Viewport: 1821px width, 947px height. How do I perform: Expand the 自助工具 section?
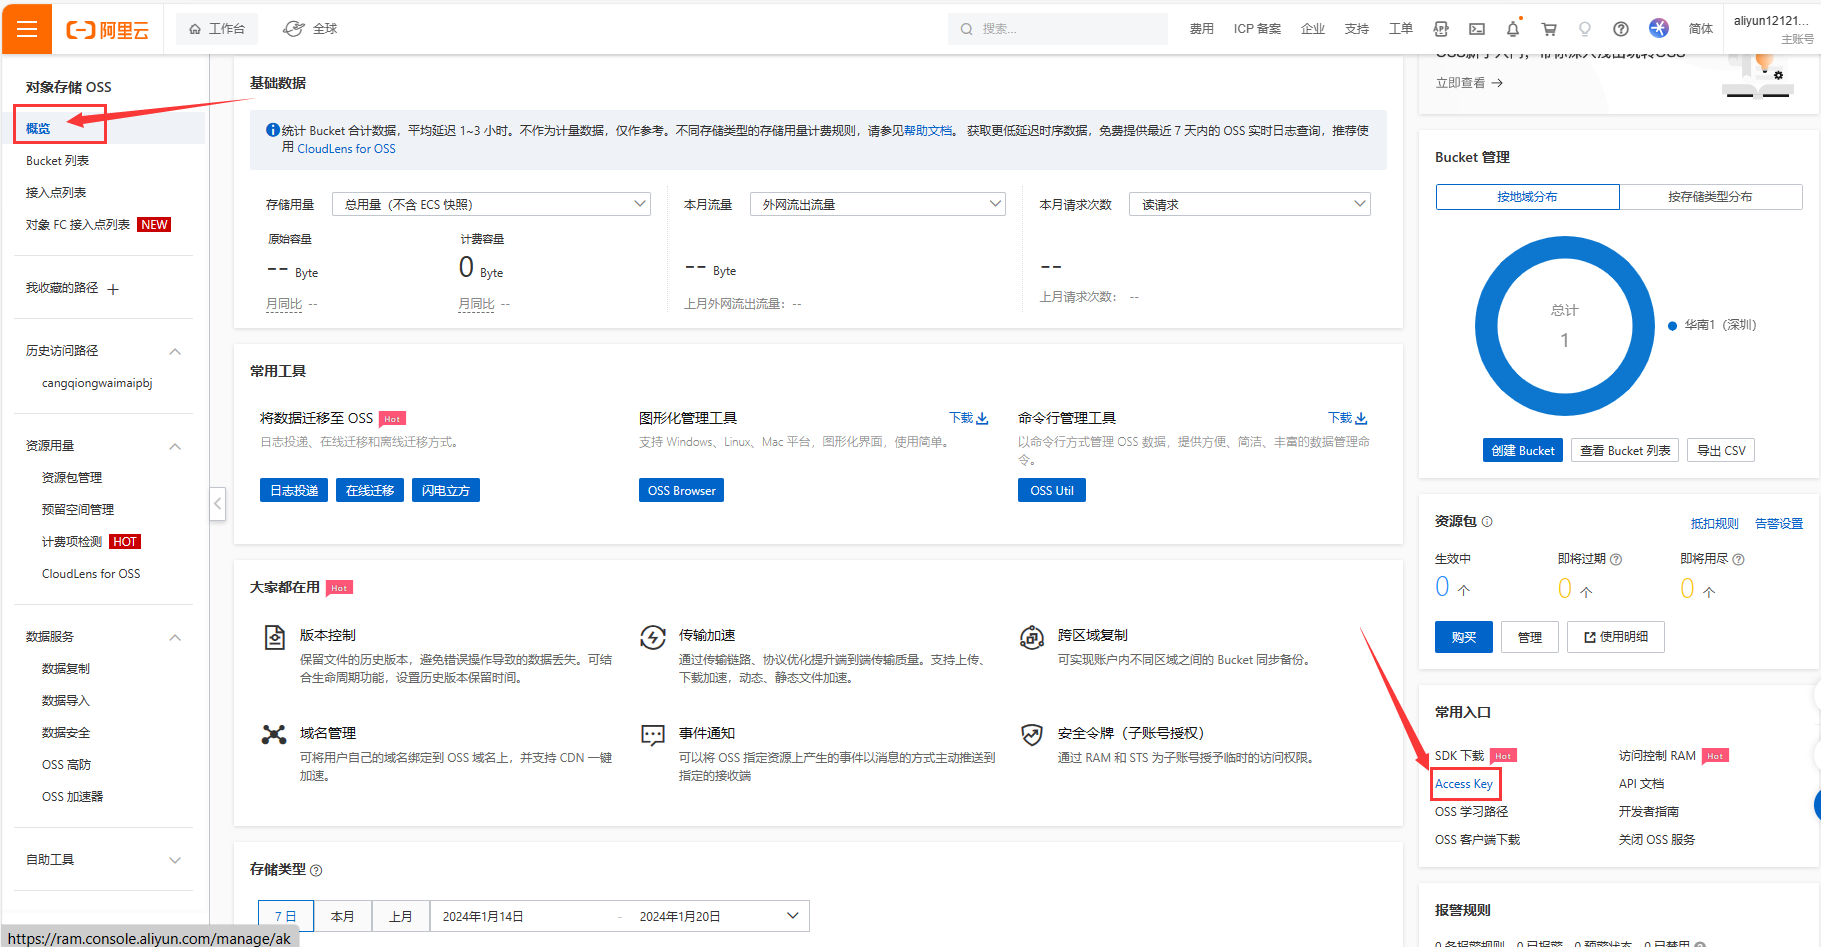coord(175,860)
